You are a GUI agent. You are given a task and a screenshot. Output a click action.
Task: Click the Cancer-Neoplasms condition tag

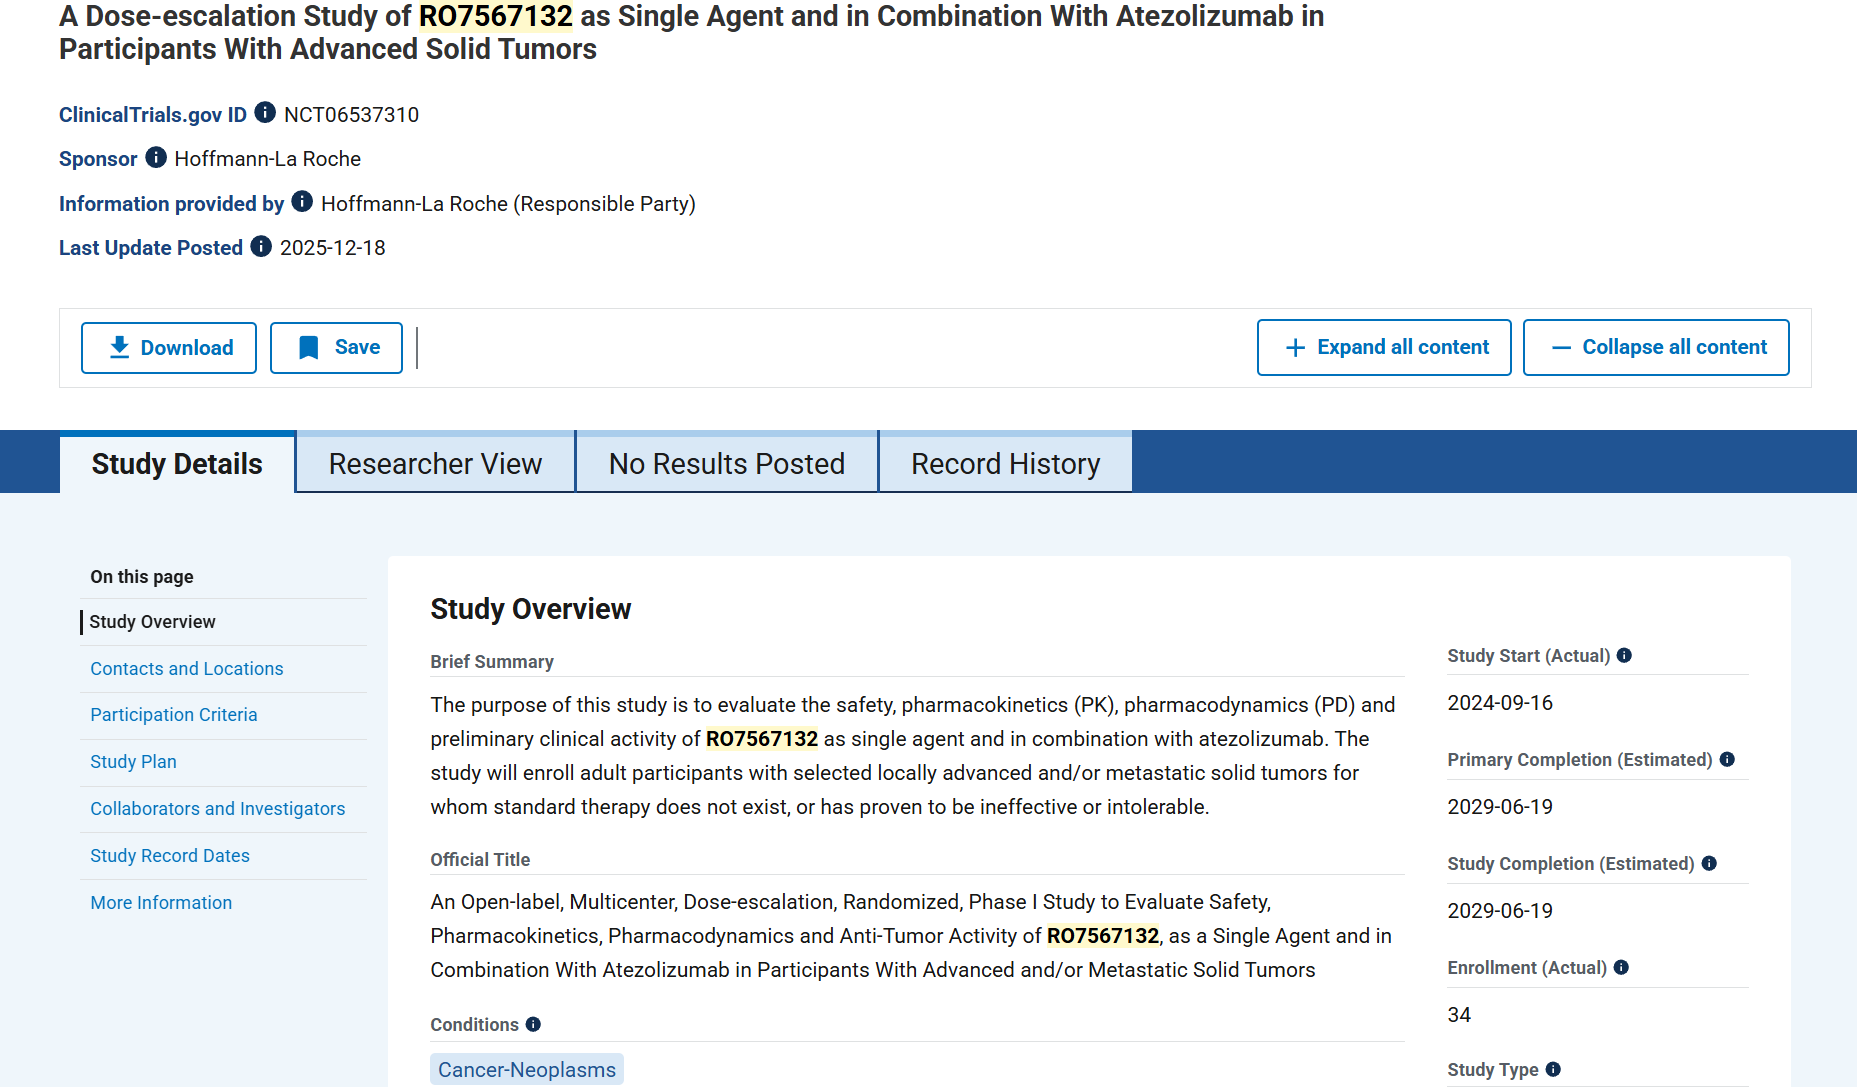coord(527,1069)
